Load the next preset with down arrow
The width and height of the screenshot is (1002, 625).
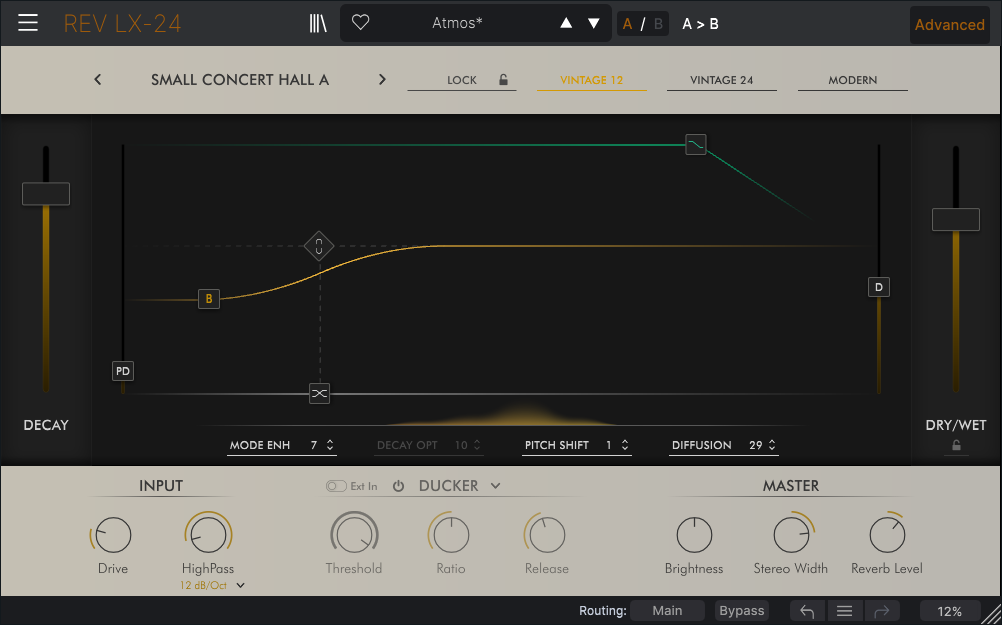click(594, 23)
